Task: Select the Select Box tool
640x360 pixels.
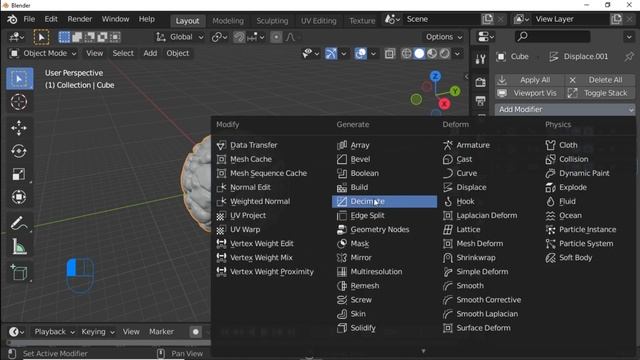Action: pyautogui.click(x=19, y=79)
